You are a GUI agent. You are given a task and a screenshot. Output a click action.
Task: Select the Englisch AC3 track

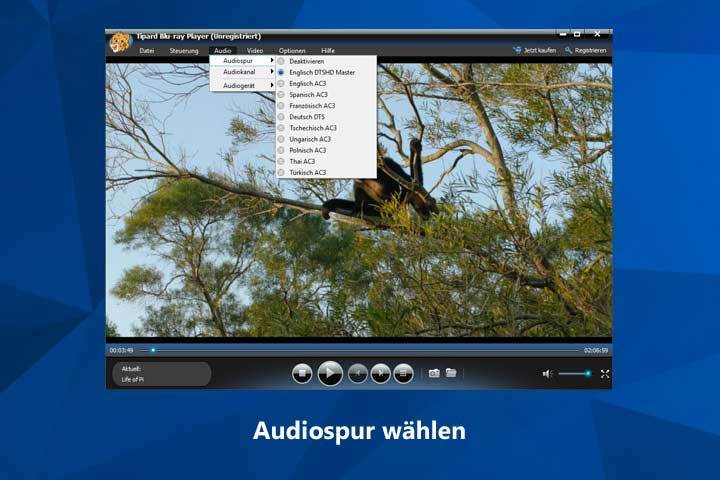pos(326,84)
